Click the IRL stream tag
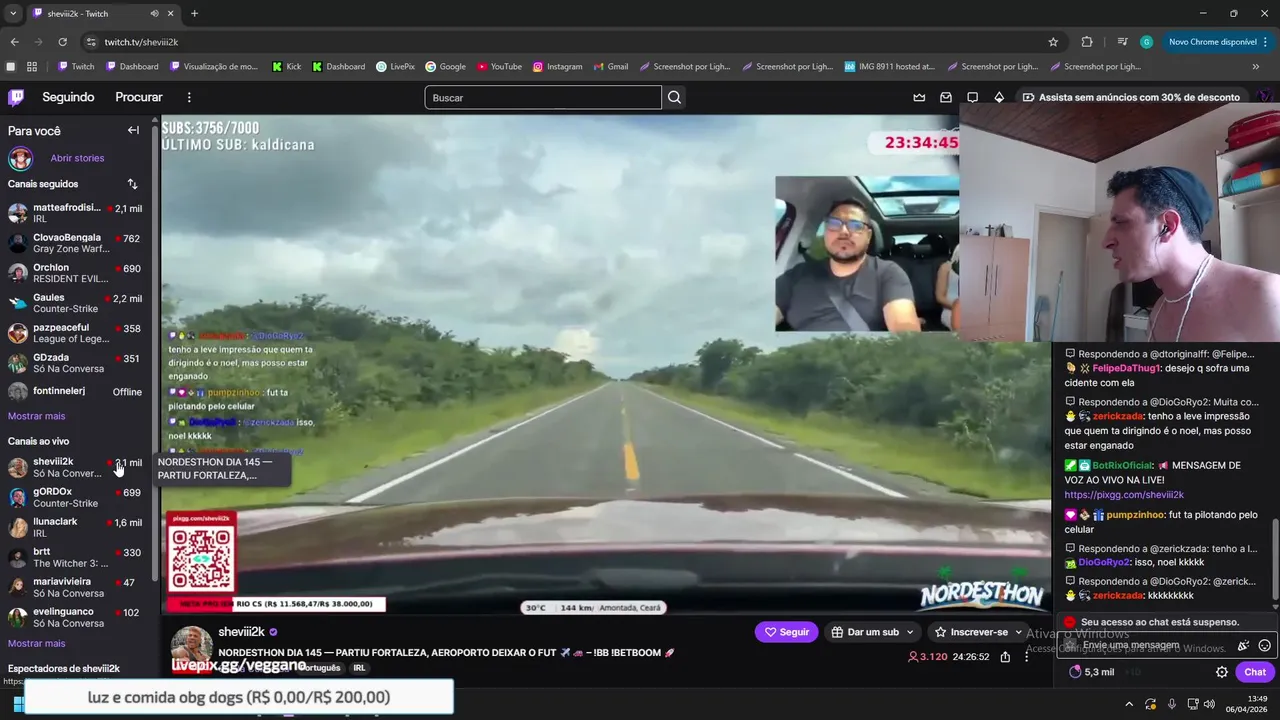Screen dimensions: 1280x720 click(x=359, y=668)
